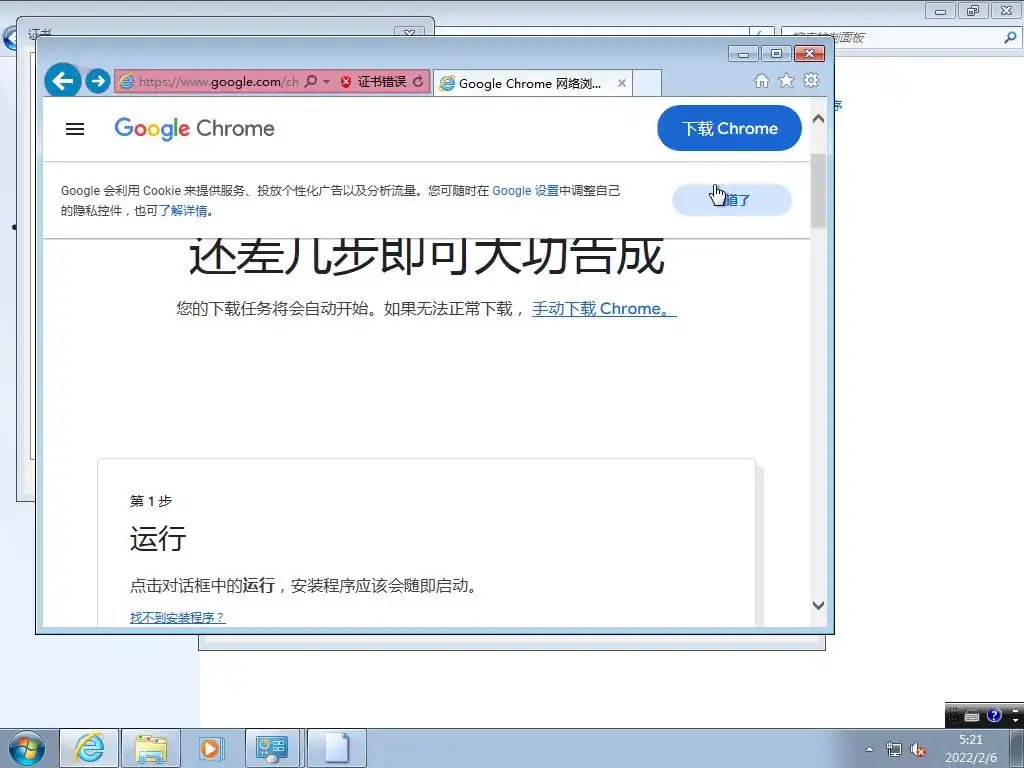Click the red certificate error shield icon
The image size is (1024, 768).
click(346, 82)
